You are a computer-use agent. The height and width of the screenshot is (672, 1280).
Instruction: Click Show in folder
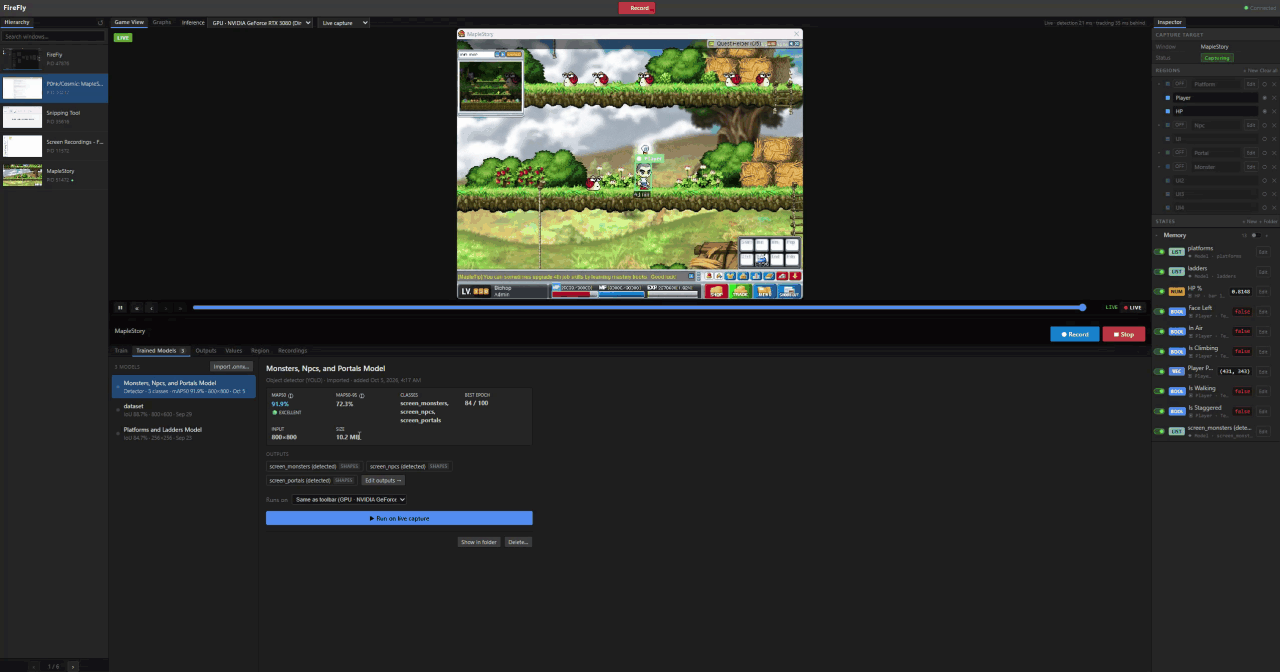pyautogui.click(x=478, y=542)
